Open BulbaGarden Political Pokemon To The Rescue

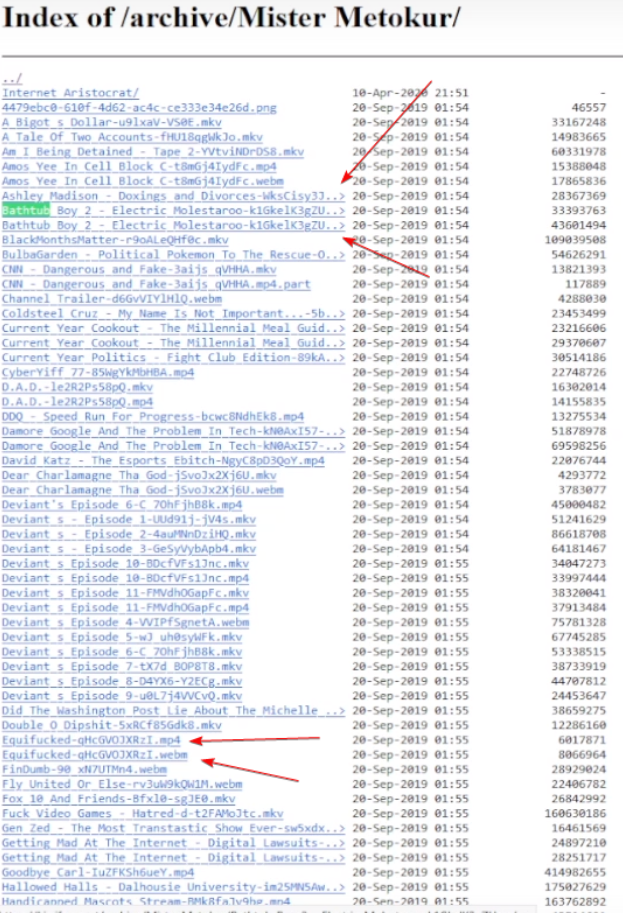pos(174,254)
